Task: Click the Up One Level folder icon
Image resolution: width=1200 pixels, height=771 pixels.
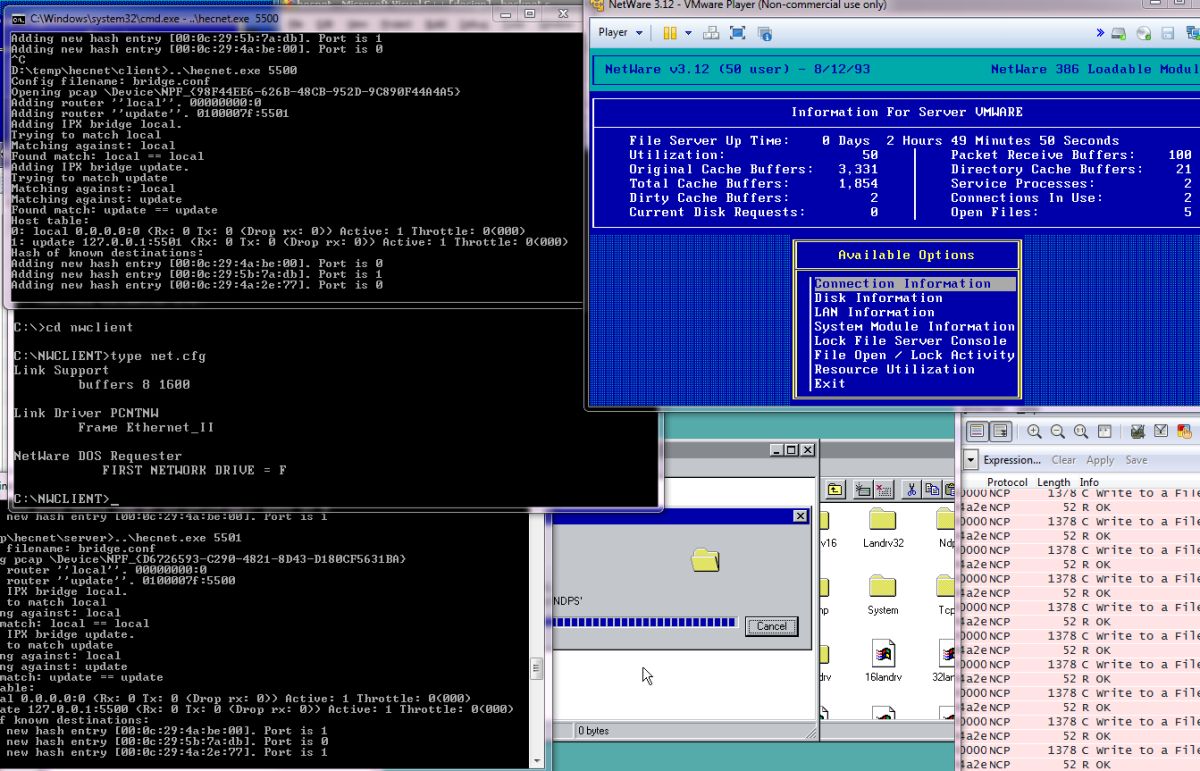Action: point(835,489)
